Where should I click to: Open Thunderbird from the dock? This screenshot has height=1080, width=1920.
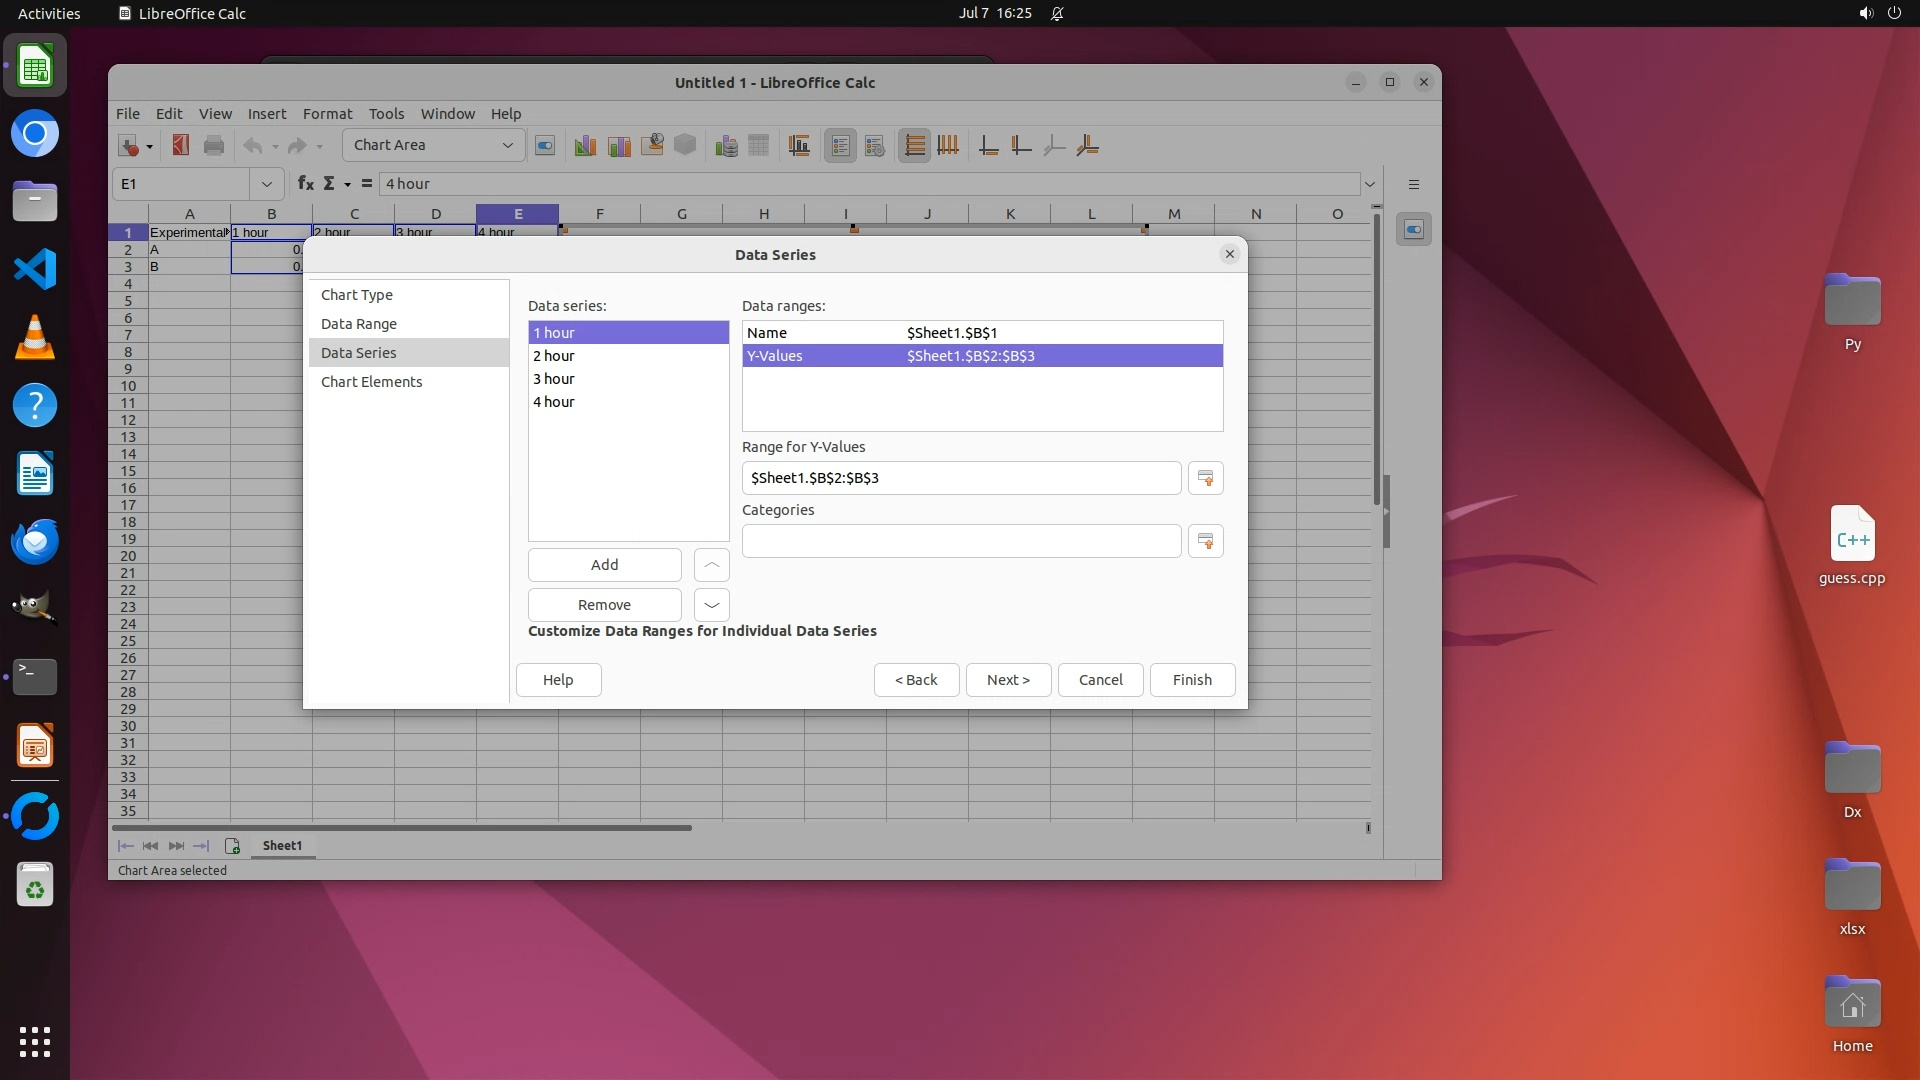click(x=35, y=541)
